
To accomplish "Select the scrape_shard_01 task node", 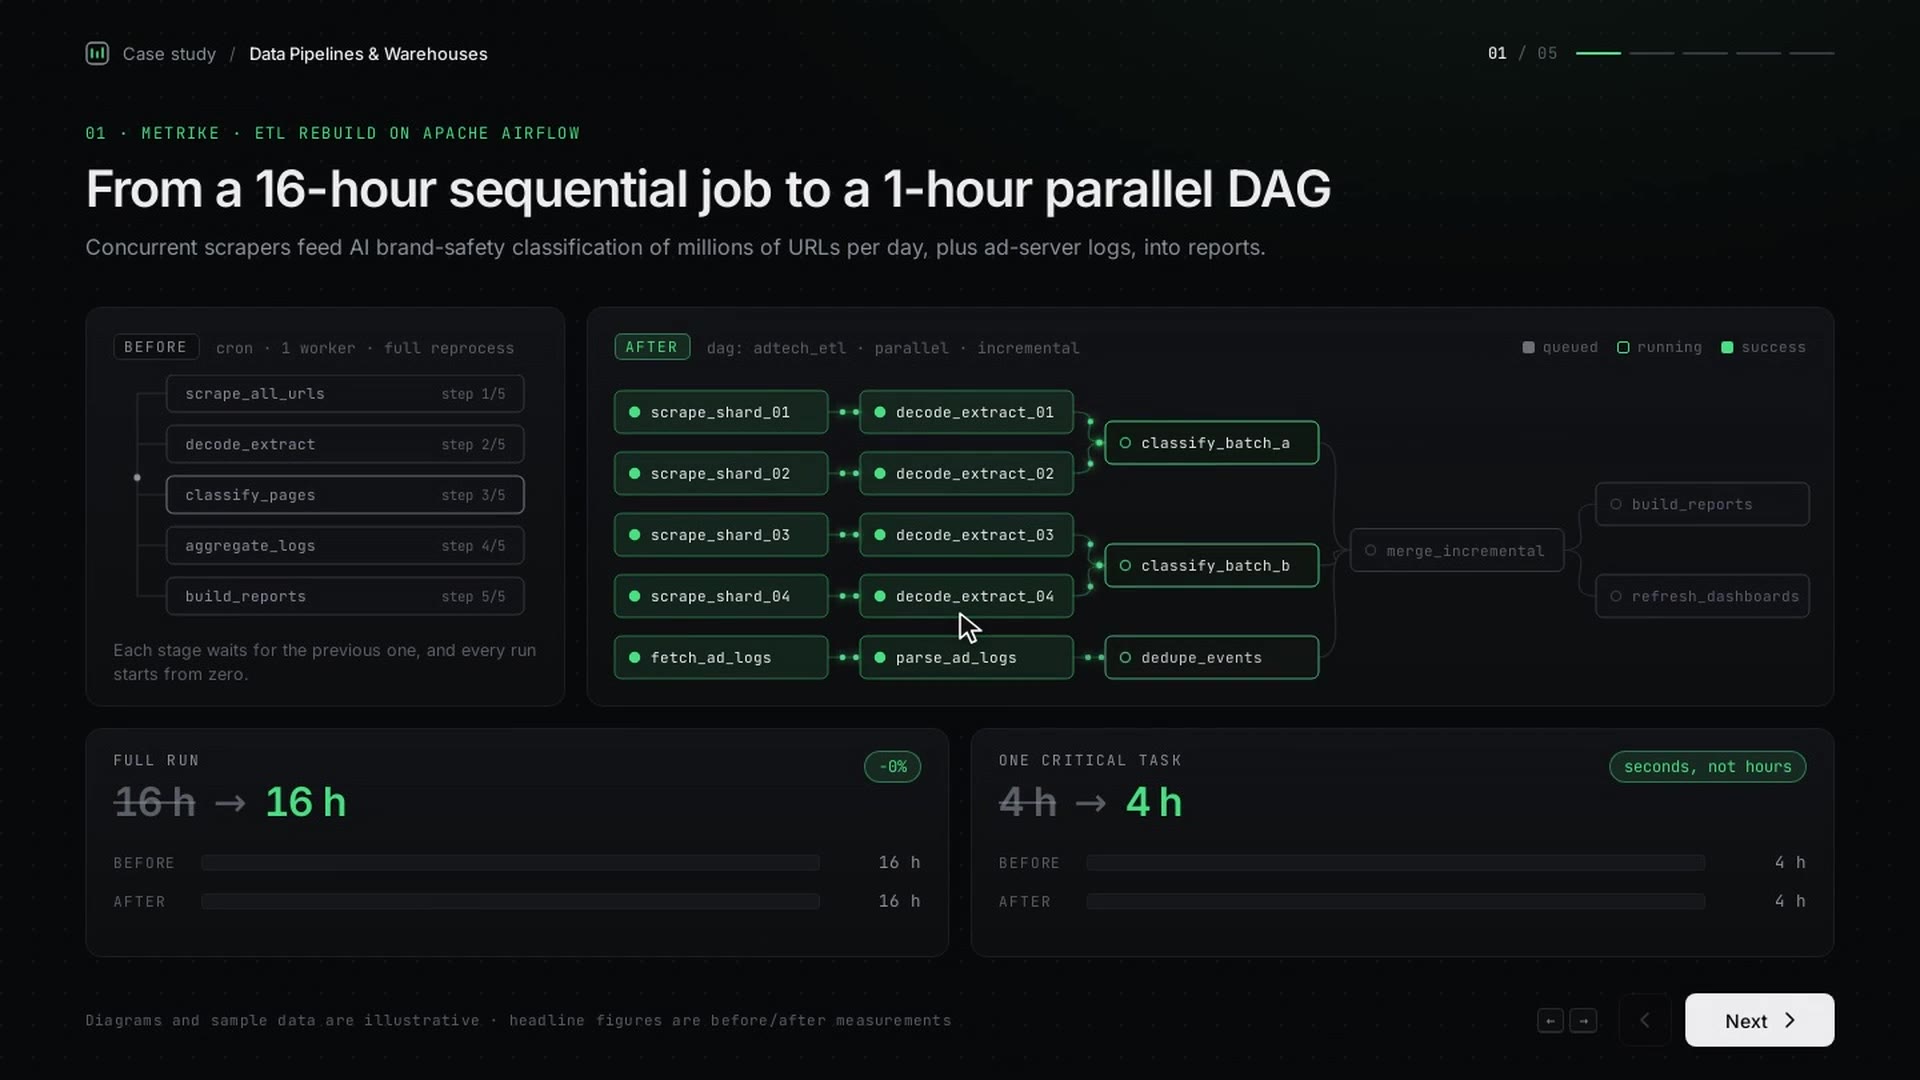I will tap(721, 412).
